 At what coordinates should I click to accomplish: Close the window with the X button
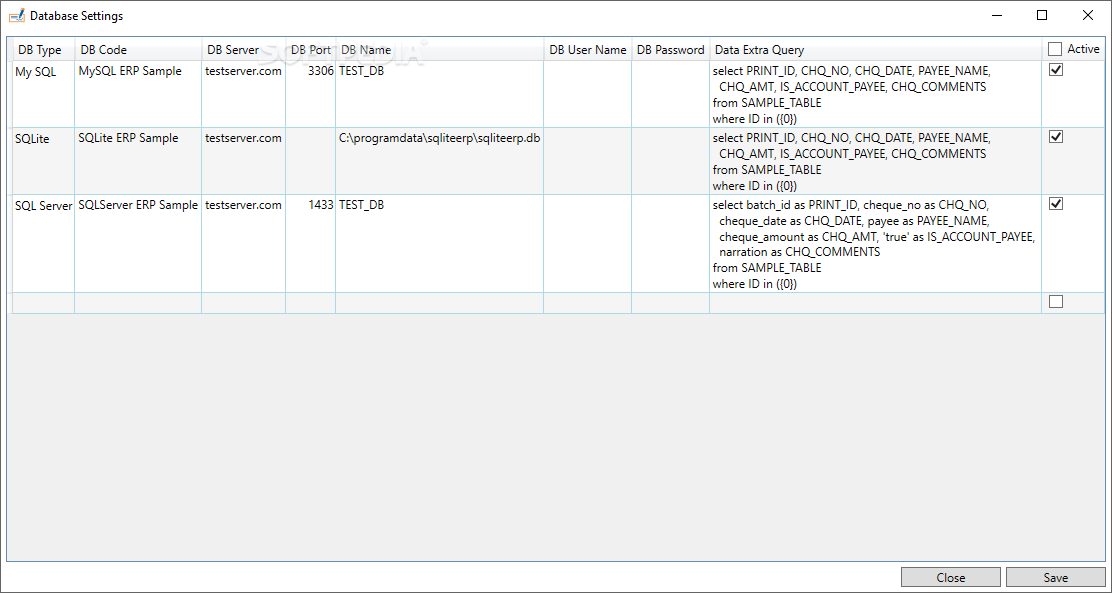[1087, 15]
